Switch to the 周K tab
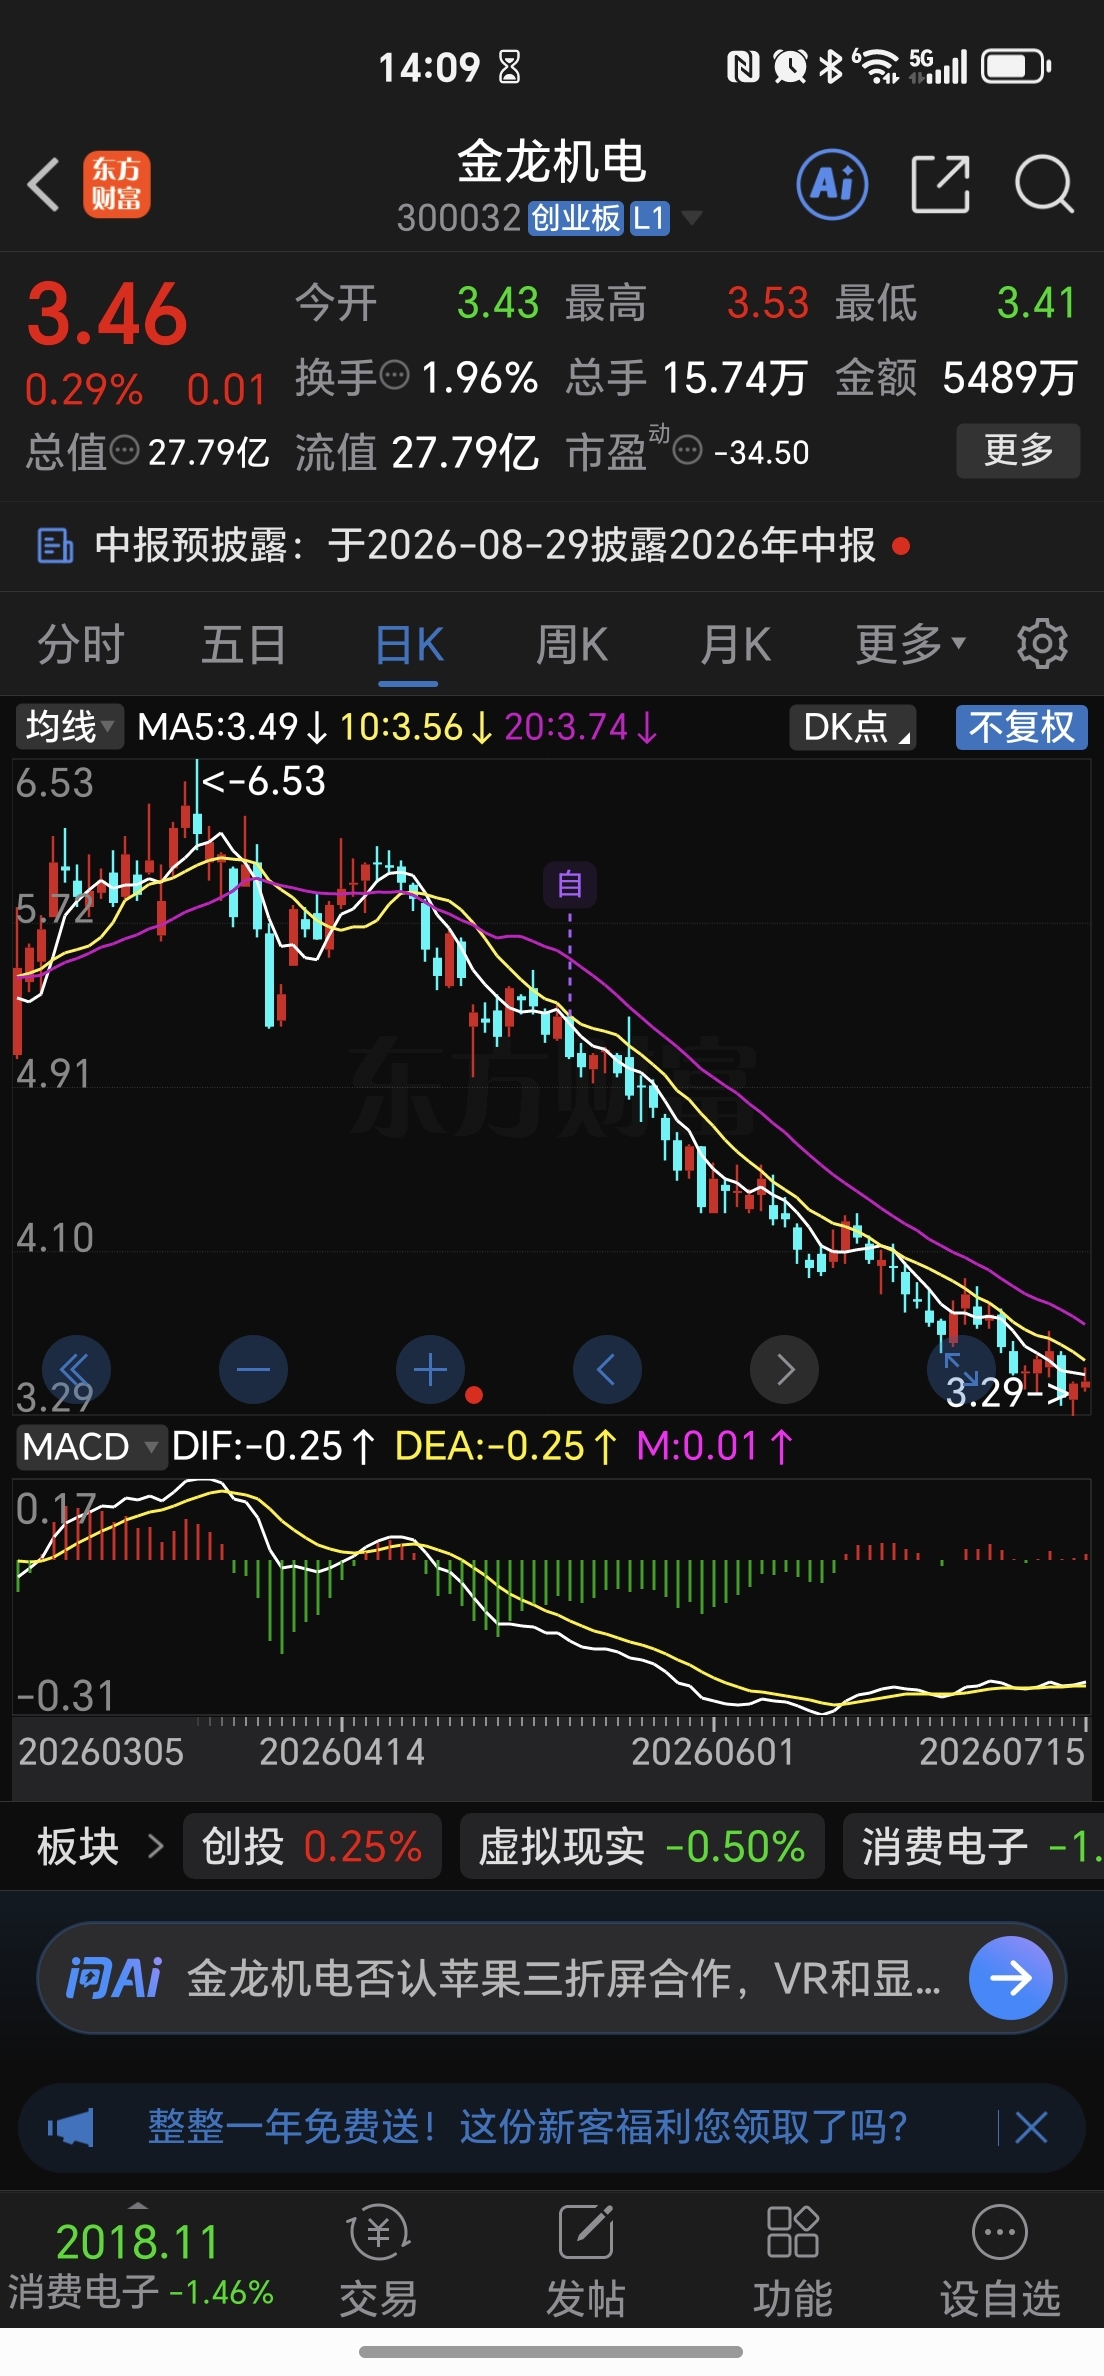Screen dimensions: 1104x2376 pyautogui.click(x=571, y=644)
